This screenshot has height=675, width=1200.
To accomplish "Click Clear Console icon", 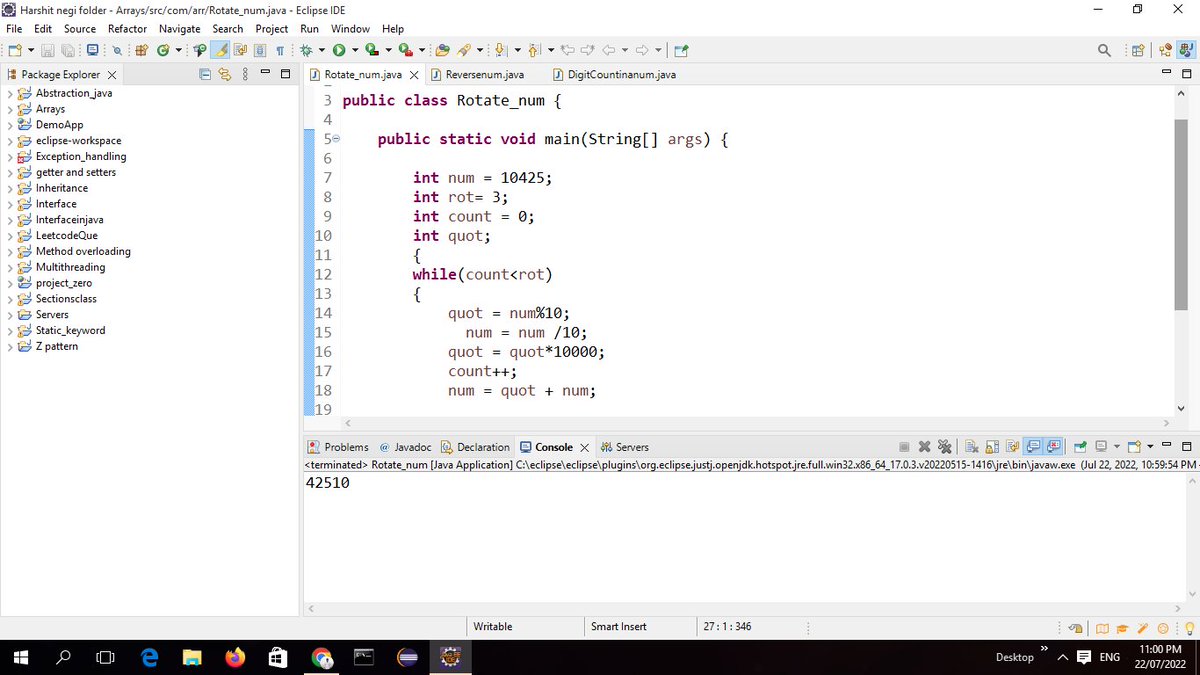I will [x=972, y=447].
